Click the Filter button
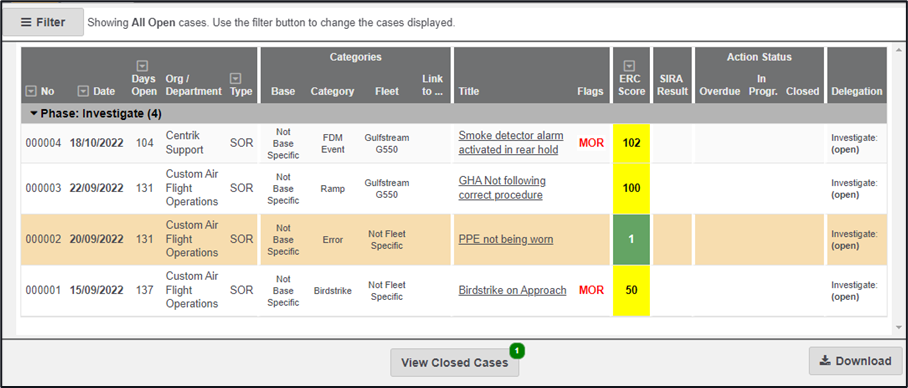 pos(43,23)
